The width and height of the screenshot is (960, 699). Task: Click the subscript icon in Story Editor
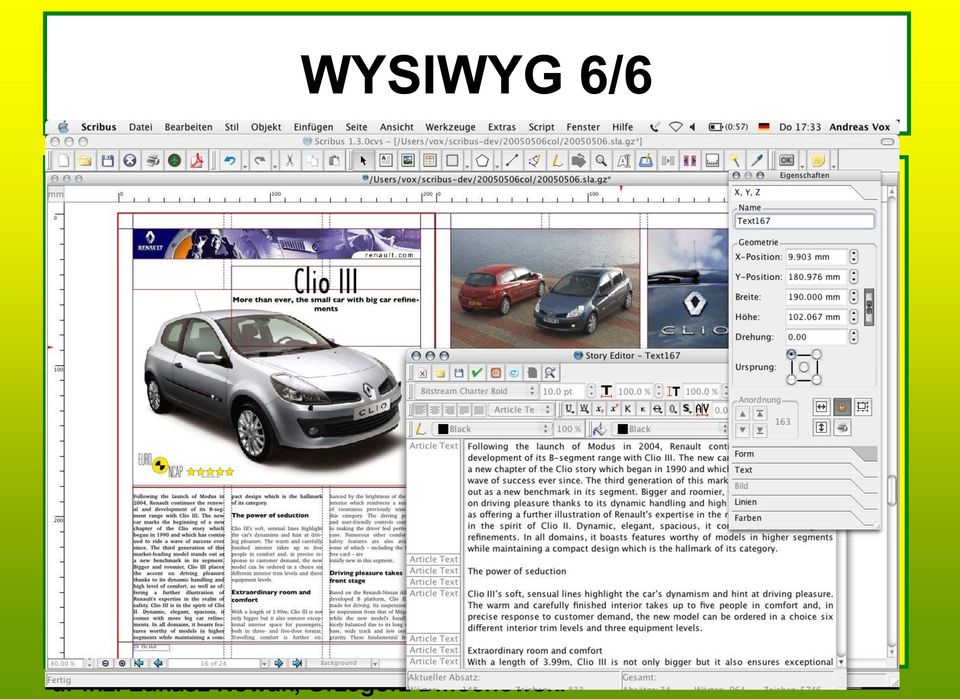click(599, 409)
